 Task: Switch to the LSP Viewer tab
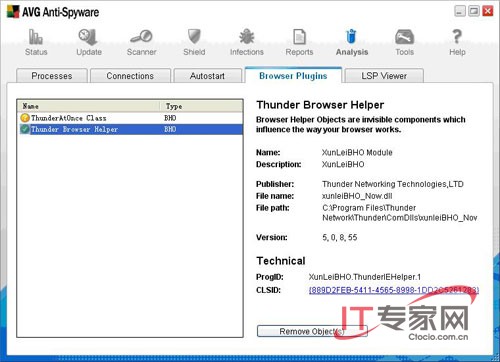tap(384, 76)
